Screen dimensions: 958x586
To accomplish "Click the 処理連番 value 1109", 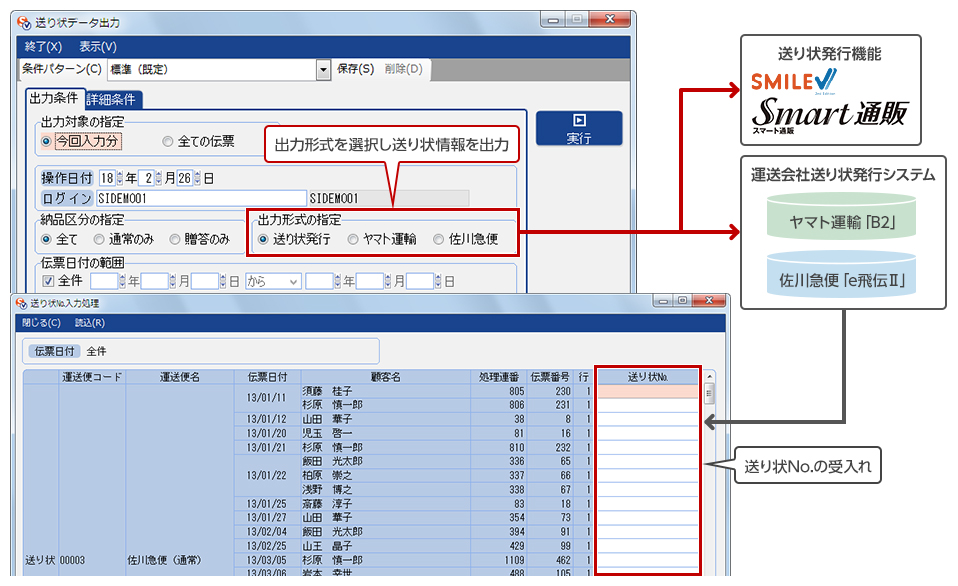I will 514,560.
